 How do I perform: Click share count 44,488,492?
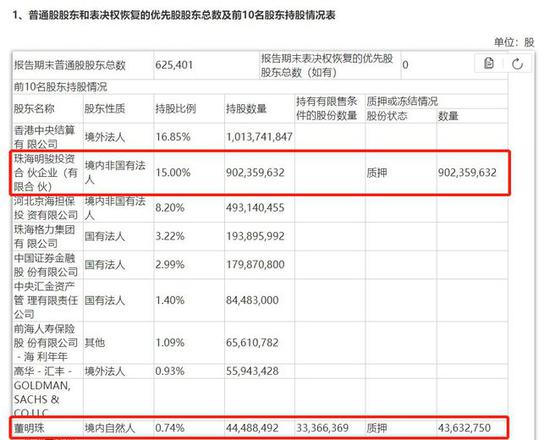click(252, 428)
